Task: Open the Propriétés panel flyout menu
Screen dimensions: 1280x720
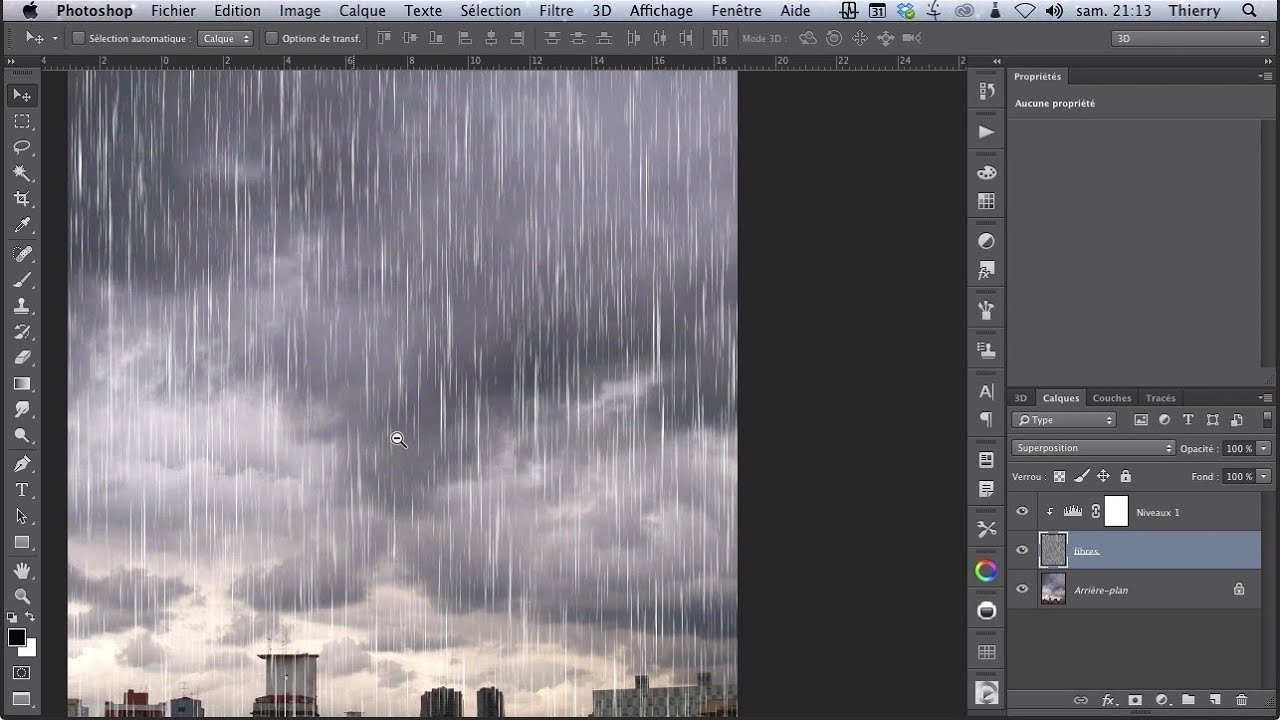Action: point(1266,76)
